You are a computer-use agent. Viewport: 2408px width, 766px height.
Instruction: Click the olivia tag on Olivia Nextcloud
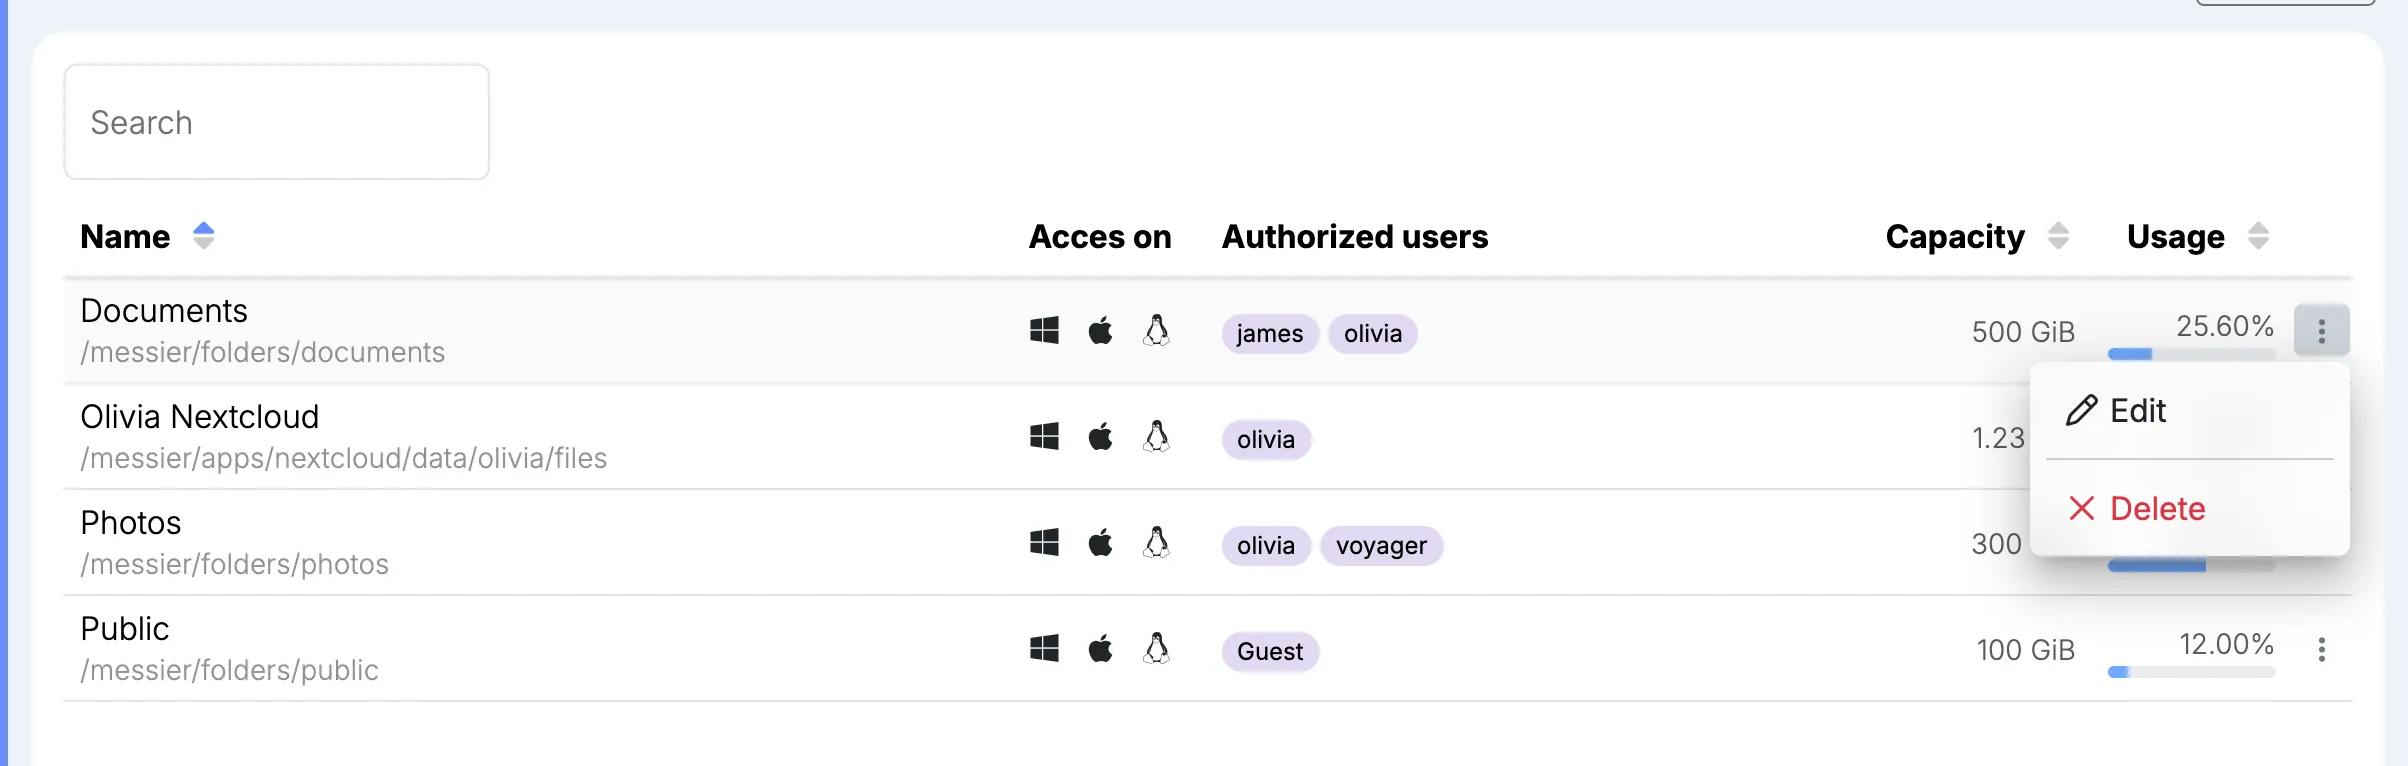point(1266,440)
